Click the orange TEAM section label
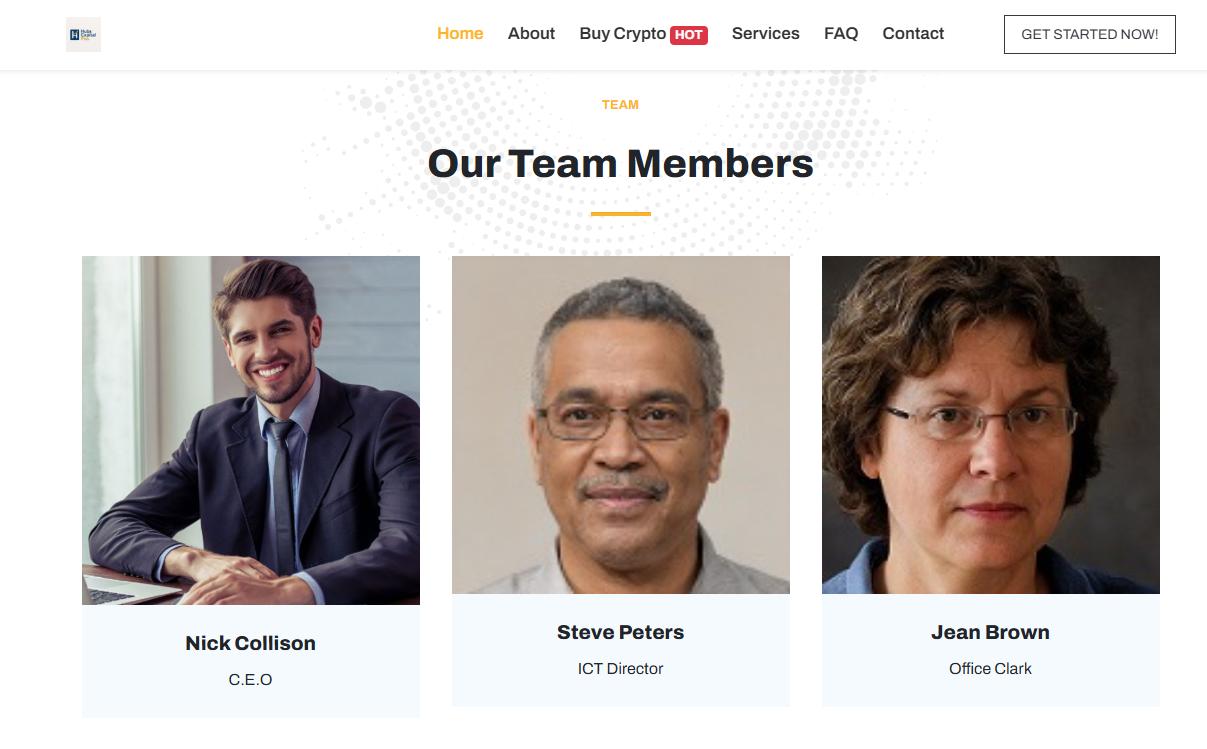The image size is (1207, 749). (620, 105)
